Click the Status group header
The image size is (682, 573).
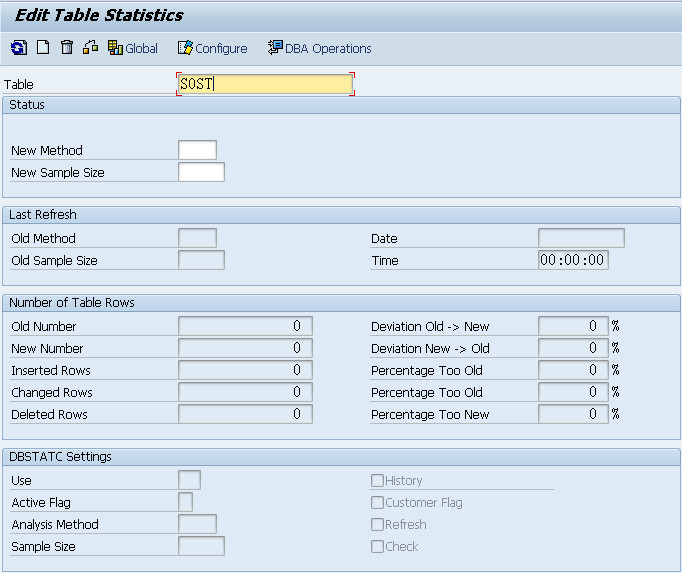[341, 105]
